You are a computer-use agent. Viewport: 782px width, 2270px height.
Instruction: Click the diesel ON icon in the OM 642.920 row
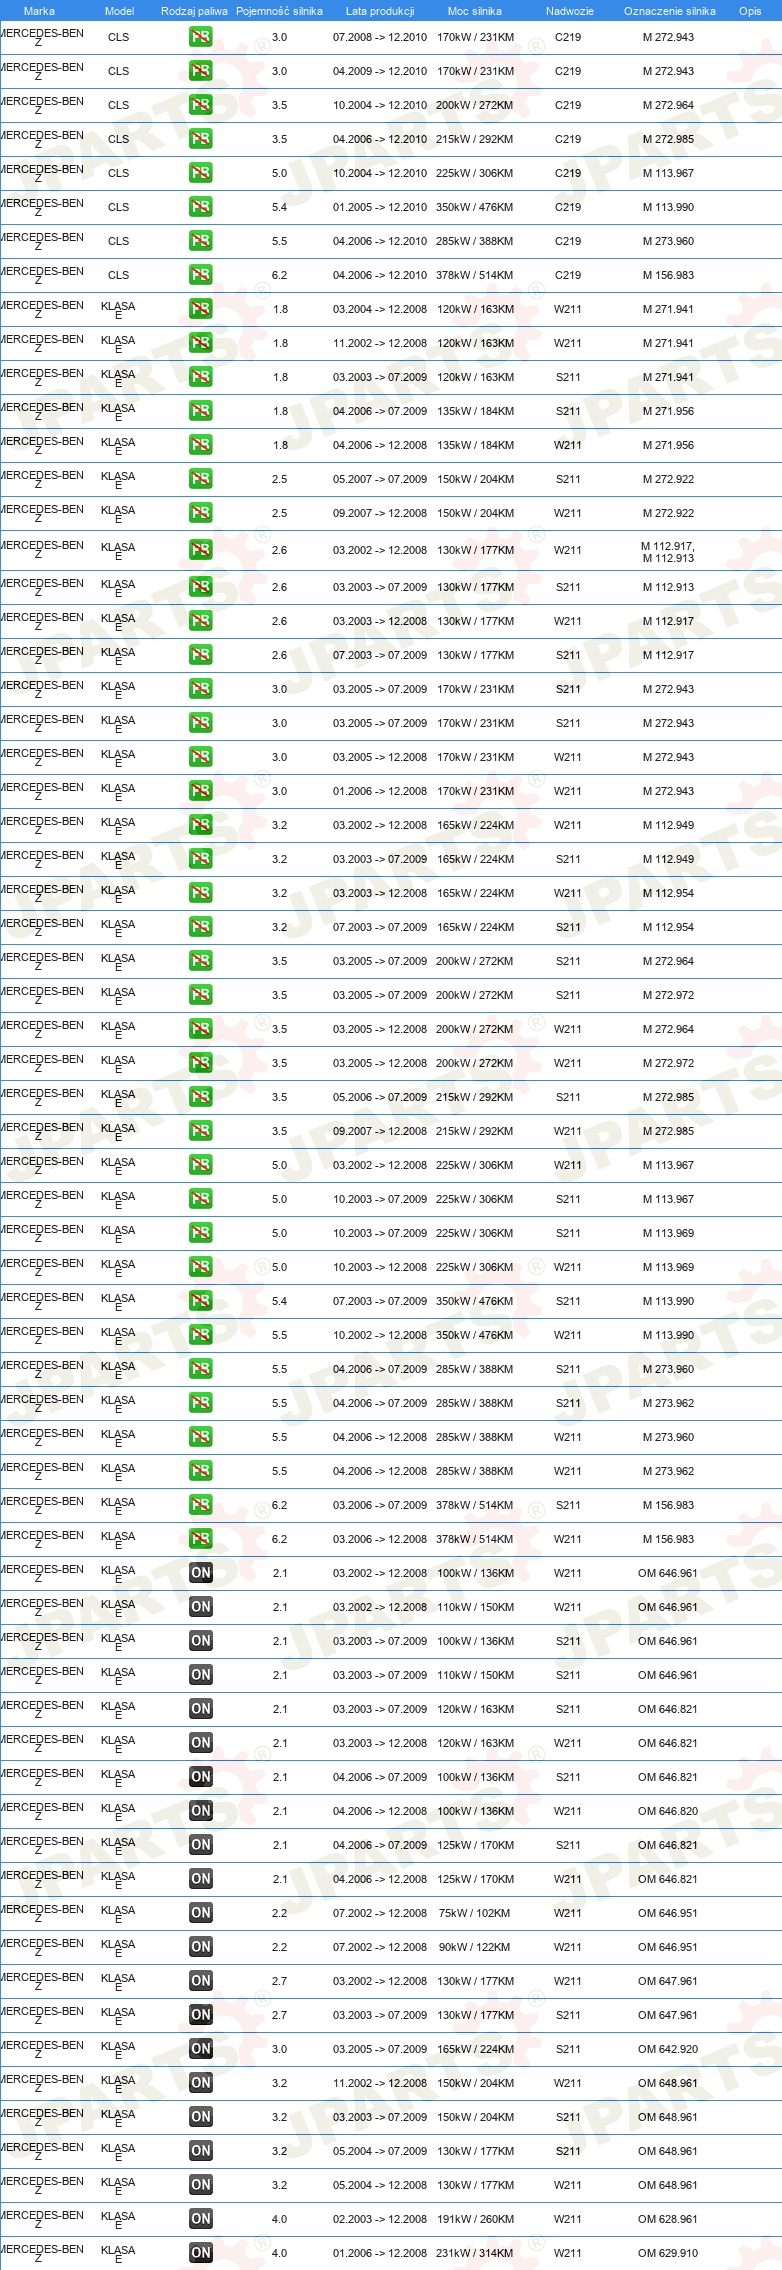pyautogui.click(x=200, y=2049)
